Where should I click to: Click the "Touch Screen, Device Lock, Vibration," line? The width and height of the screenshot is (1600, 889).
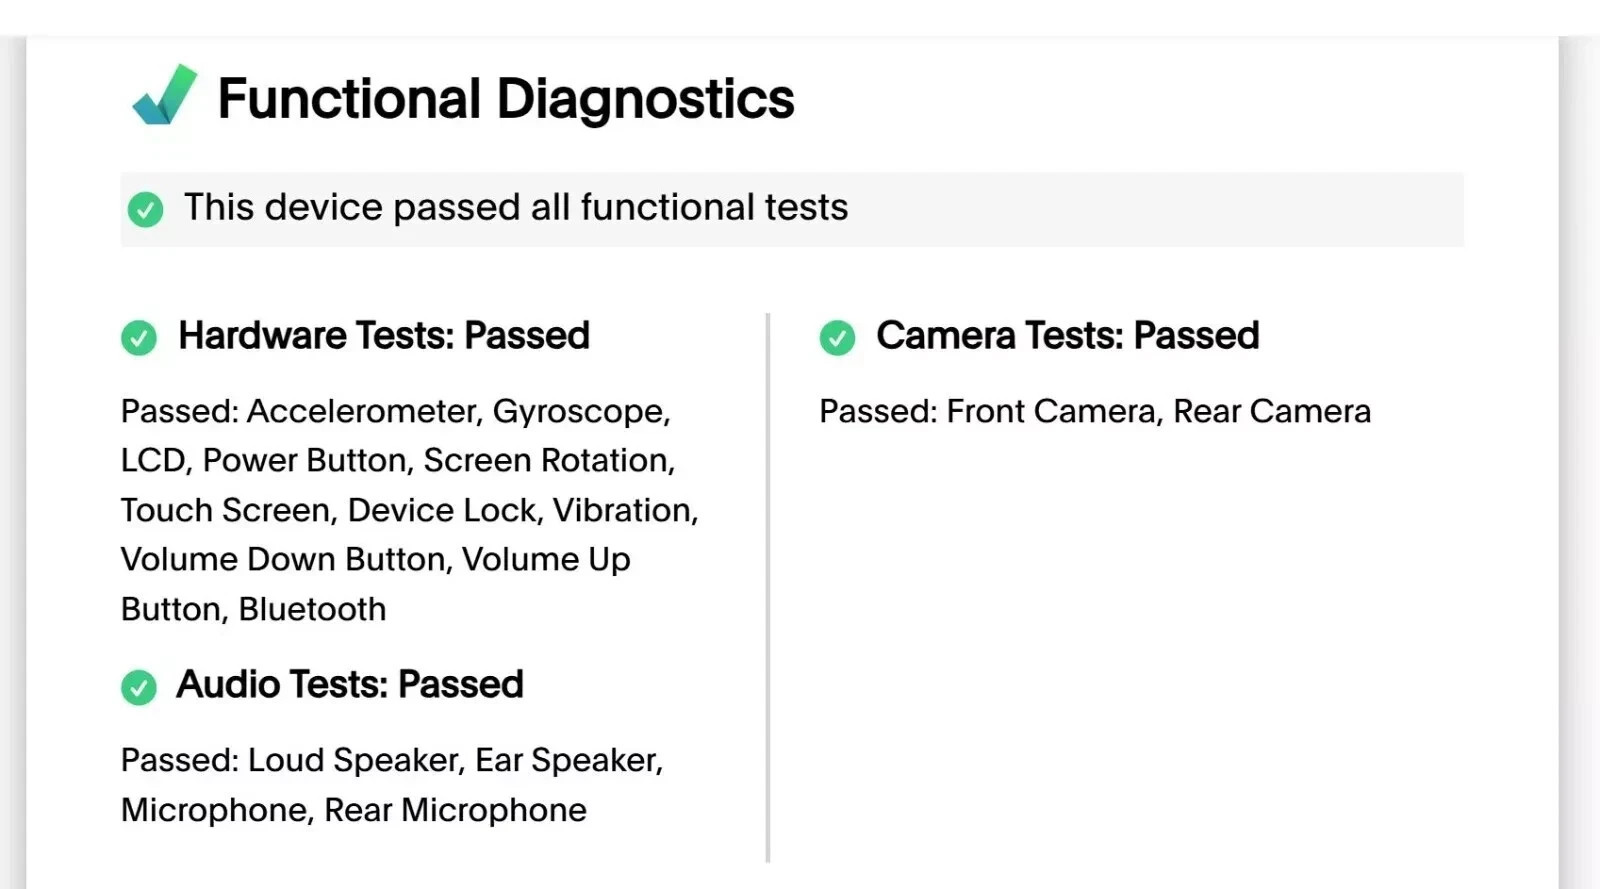(x=410, y=511)
